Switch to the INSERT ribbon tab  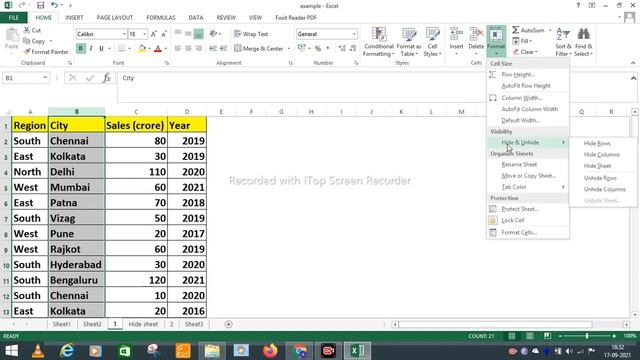coord(74,18)
